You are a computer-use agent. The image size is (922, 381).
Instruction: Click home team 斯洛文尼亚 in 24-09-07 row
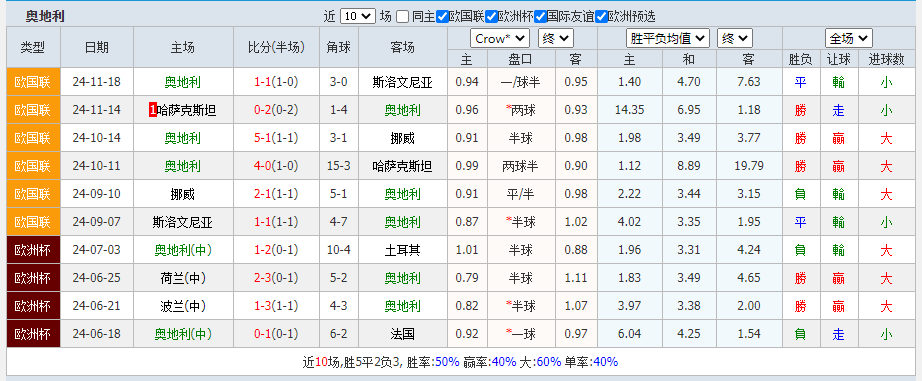point(182,222)
